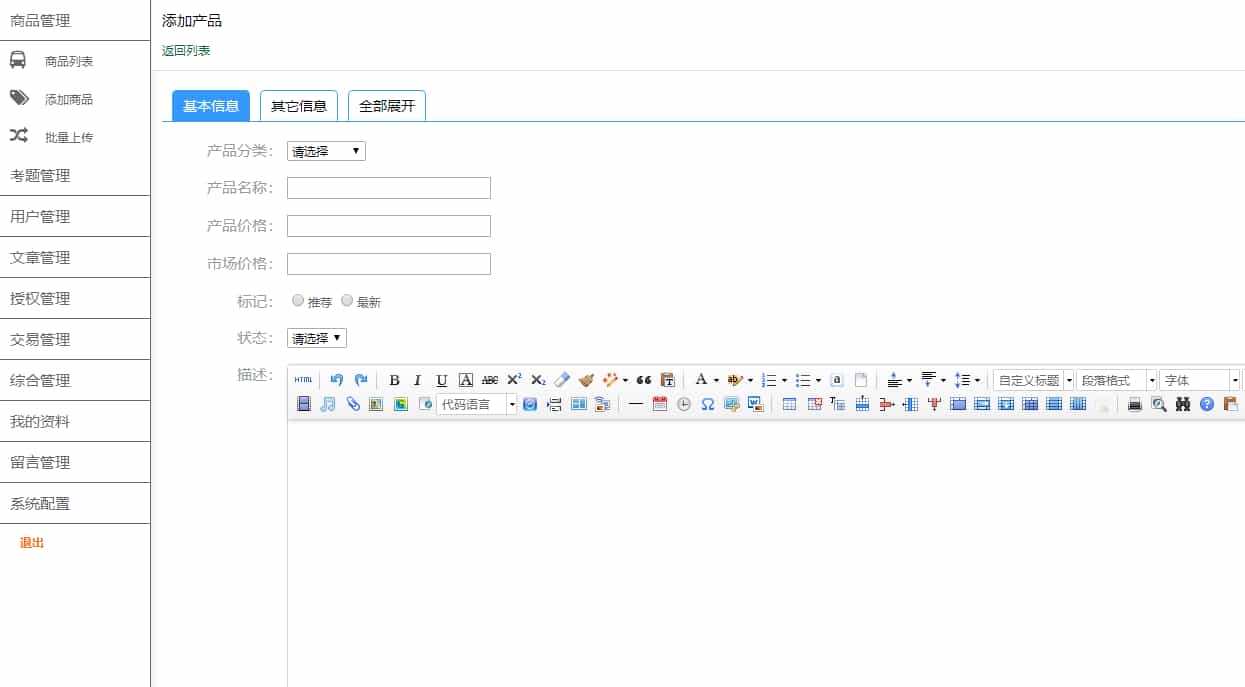1245x687 pixels.
Task: Open editor help question mark icon
Action: coord(1207,404)
